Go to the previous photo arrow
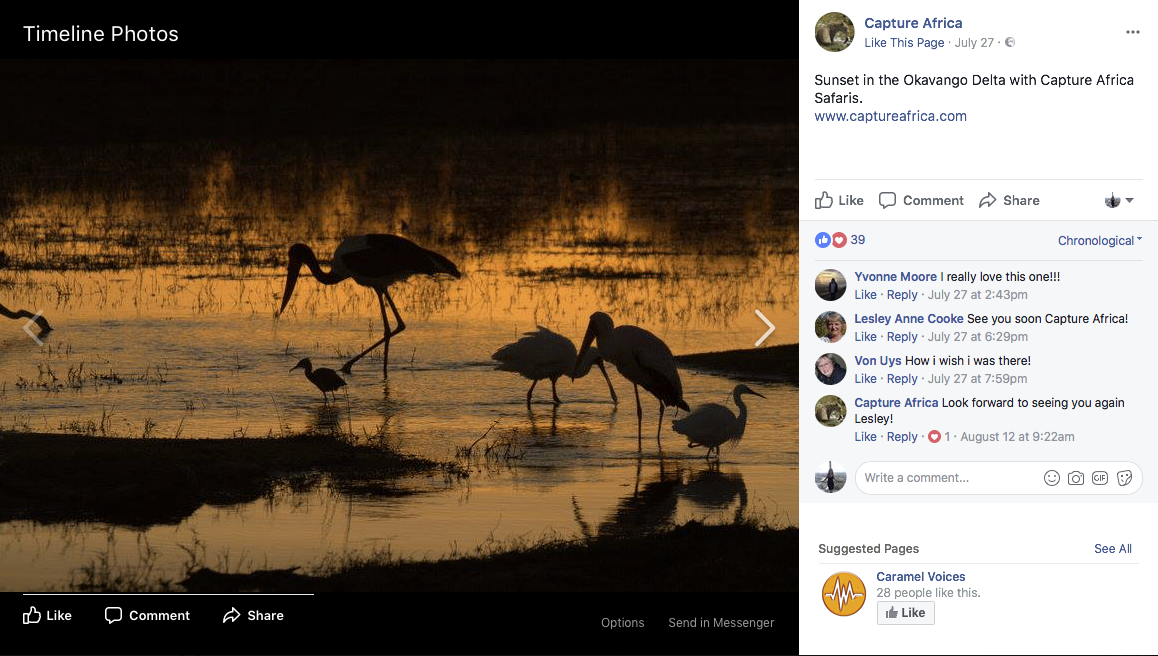 pos(34,328)
